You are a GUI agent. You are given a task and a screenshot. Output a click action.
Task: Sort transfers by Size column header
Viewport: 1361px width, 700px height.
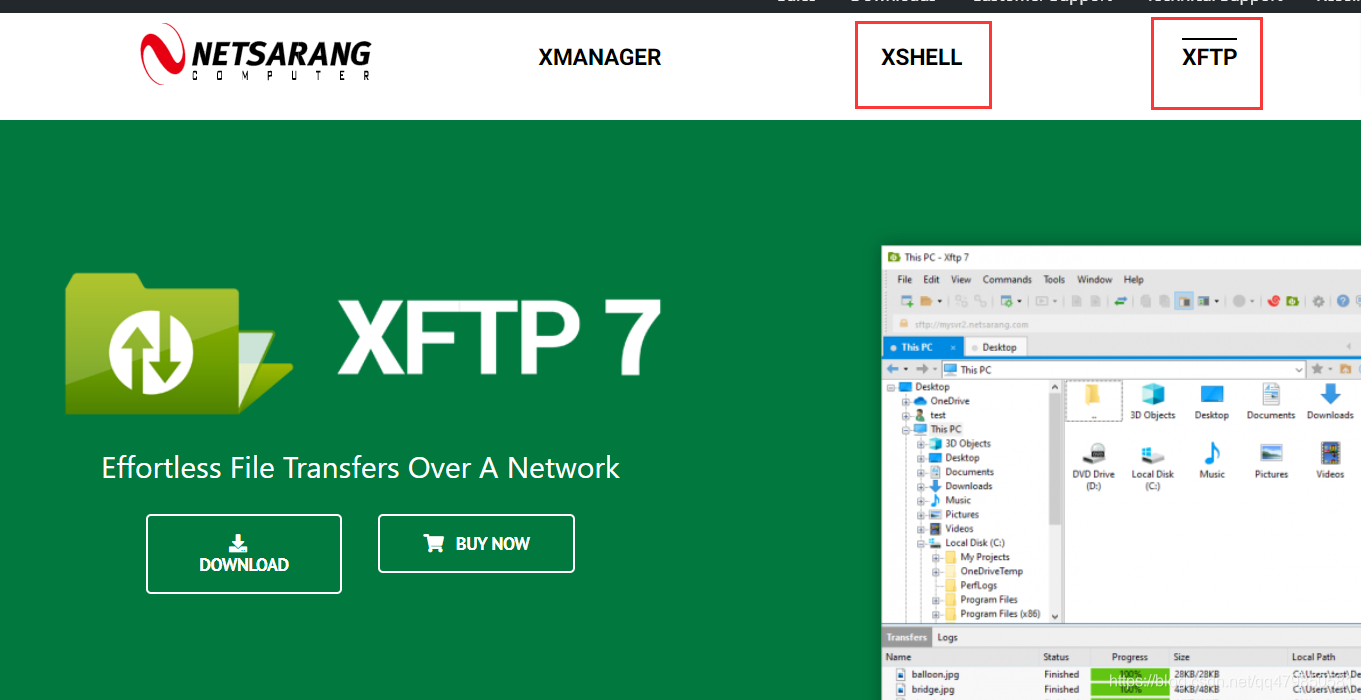pyautogui.click(x=1181, y=657)
